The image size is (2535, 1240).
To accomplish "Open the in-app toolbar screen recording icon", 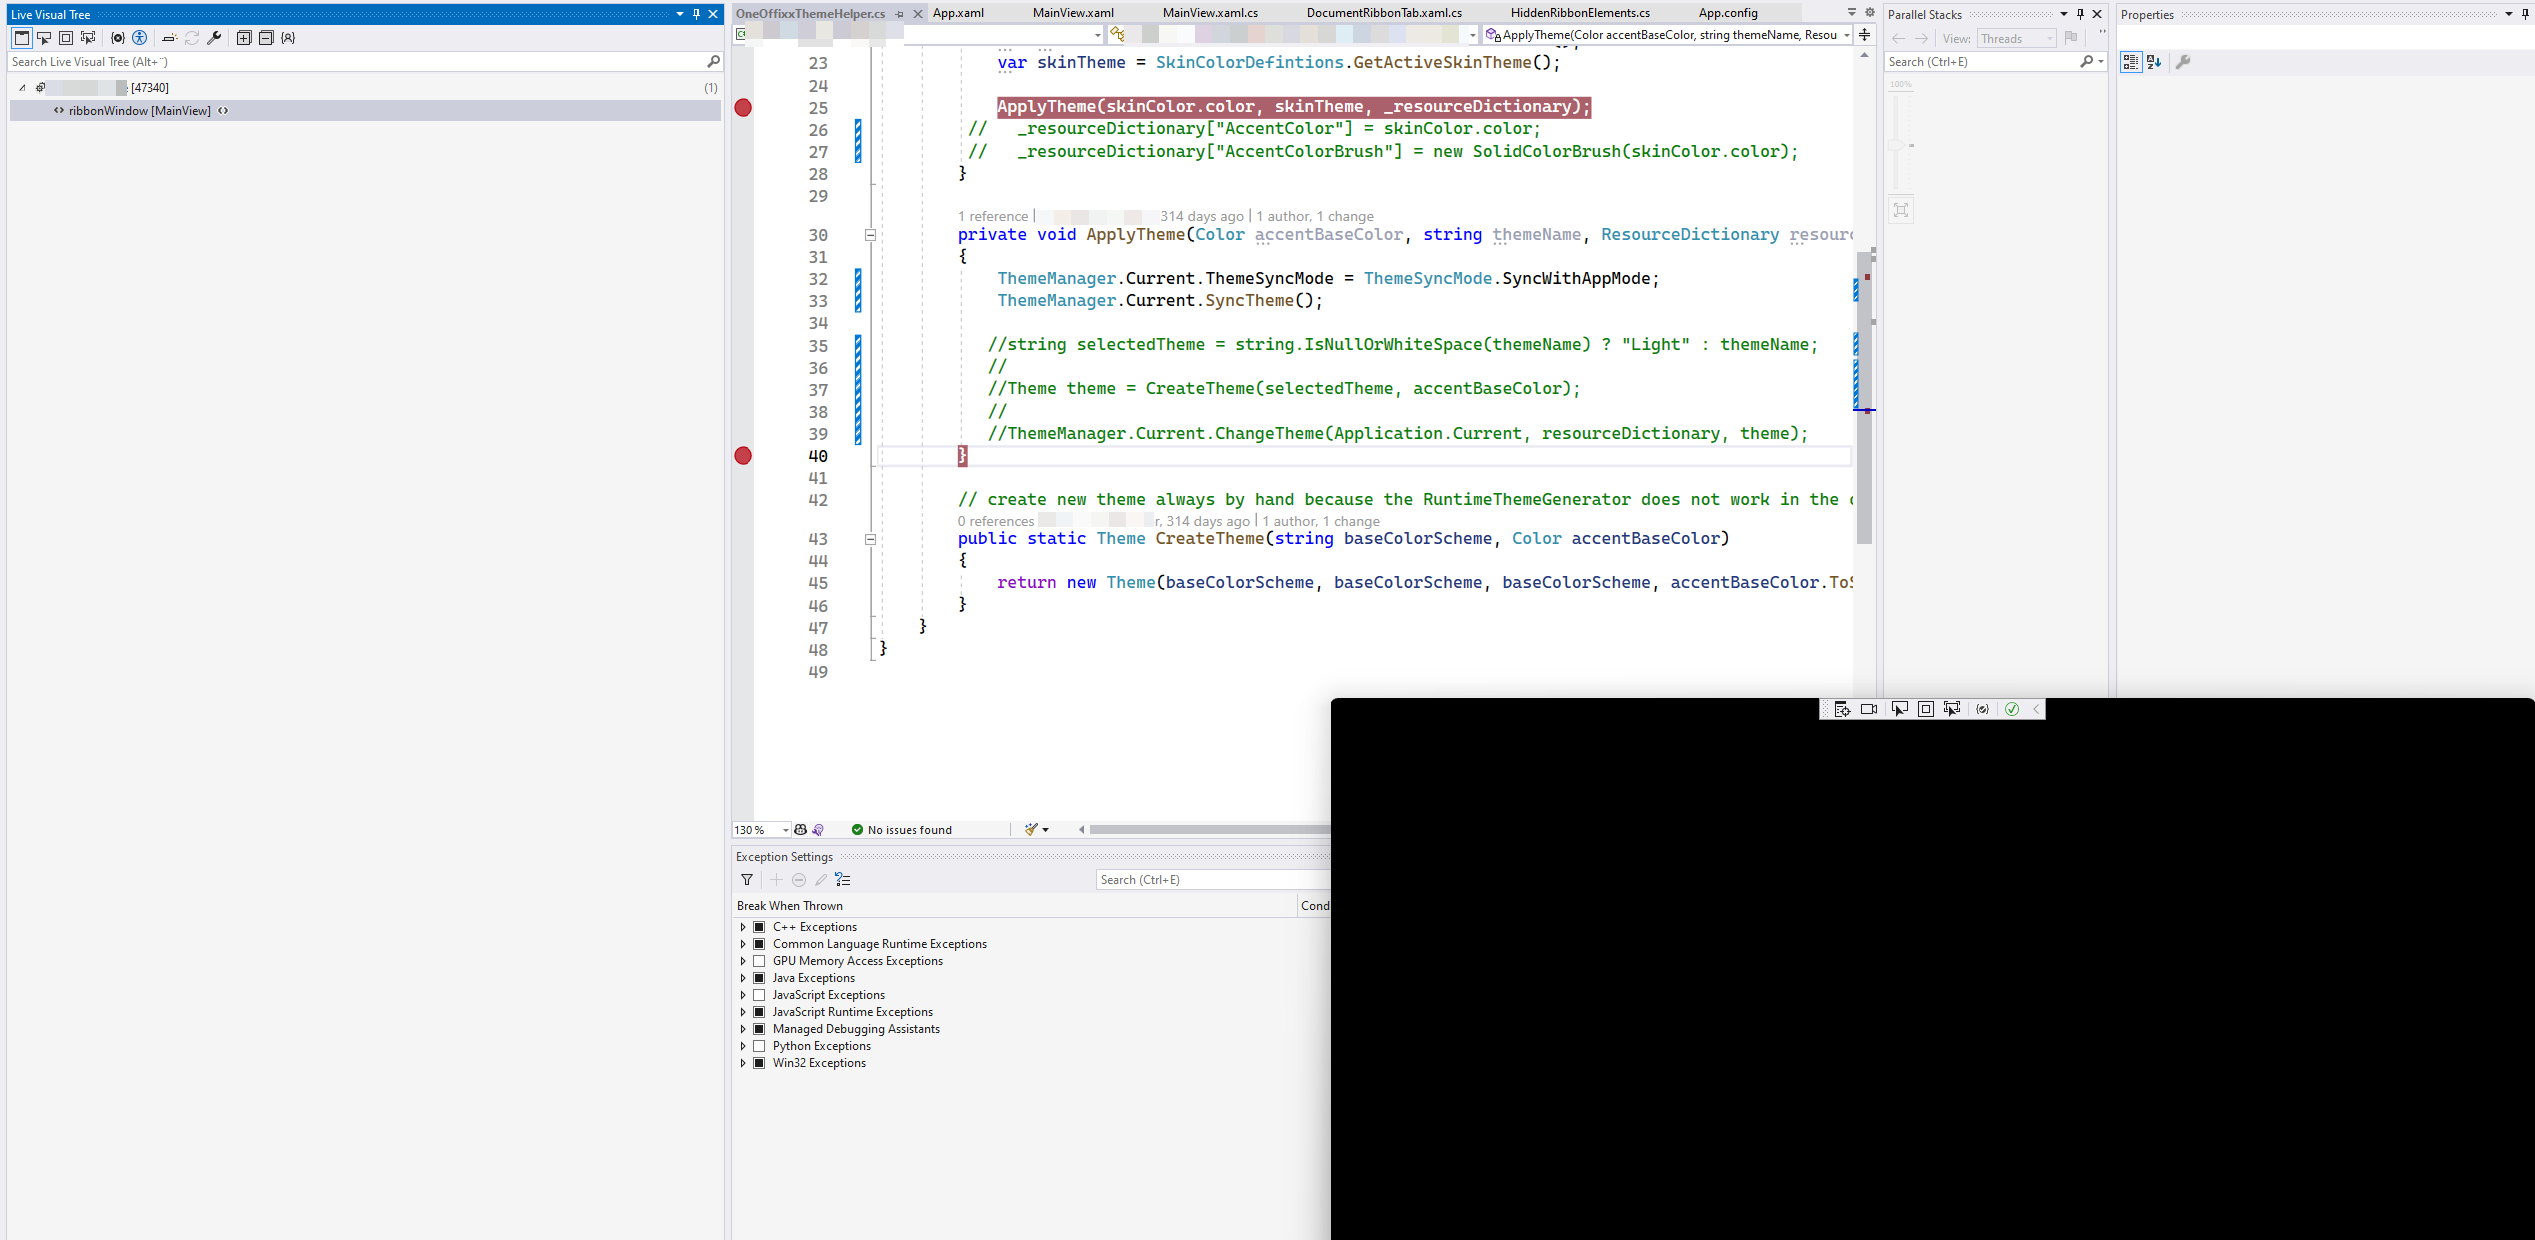I will tap(1870, 709).
